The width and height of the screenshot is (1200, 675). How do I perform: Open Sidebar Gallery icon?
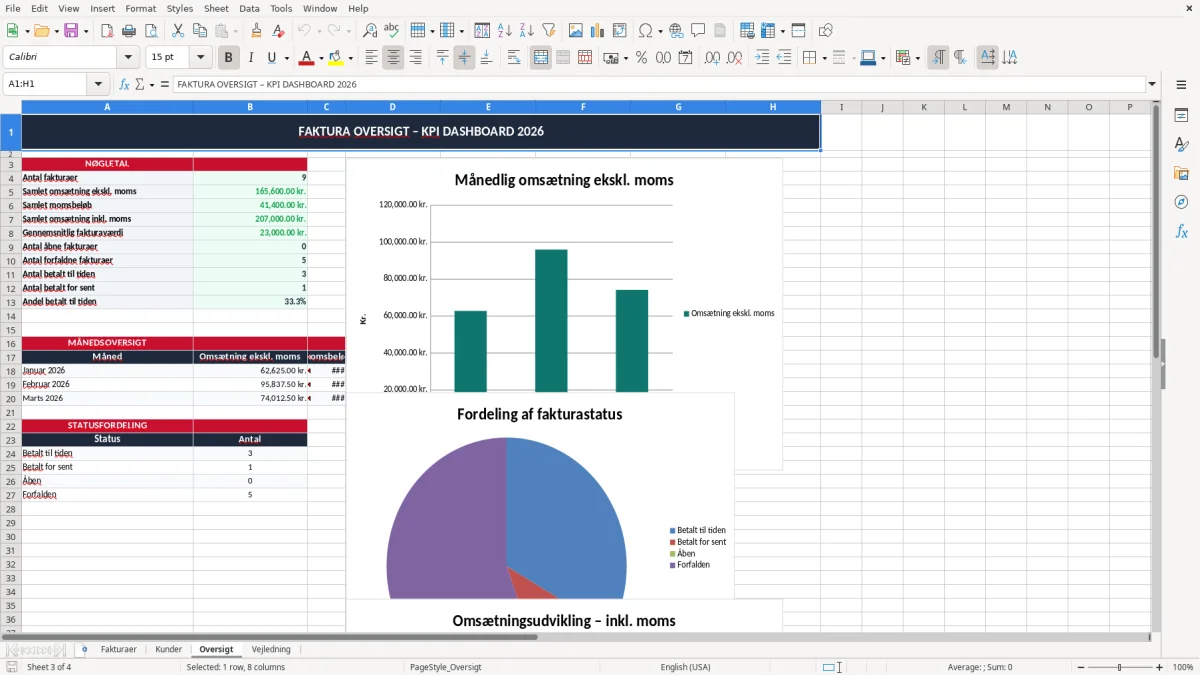[x=1181, y=174]
